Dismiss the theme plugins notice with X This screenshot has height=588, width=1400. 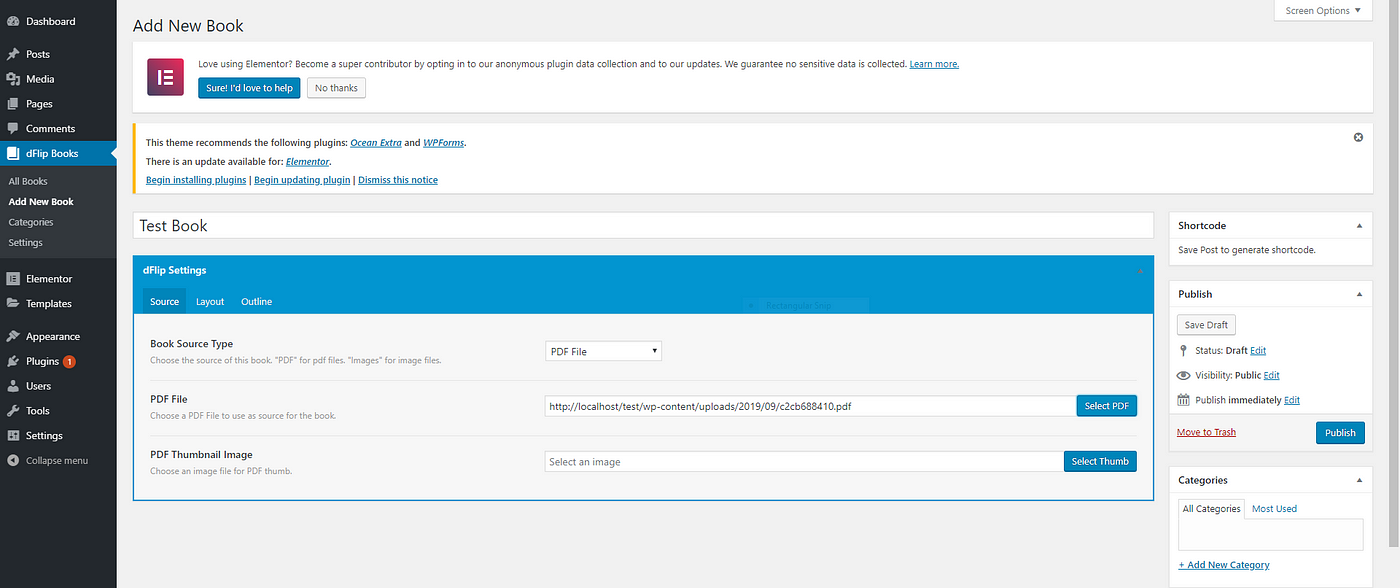[x=1358, y=137]
